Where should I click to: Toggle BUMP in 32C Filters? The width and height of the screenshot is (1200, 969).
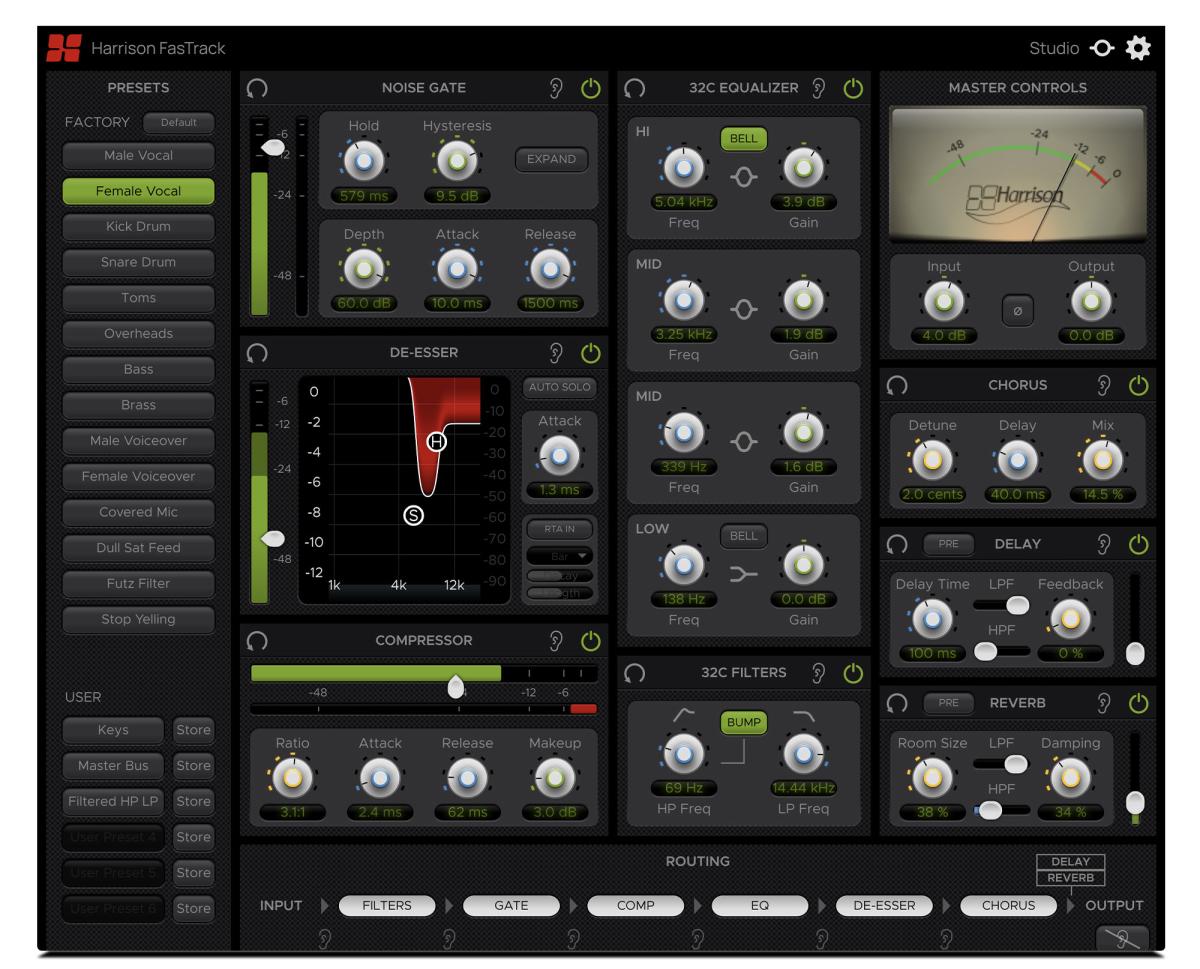[x=744, y=722]
